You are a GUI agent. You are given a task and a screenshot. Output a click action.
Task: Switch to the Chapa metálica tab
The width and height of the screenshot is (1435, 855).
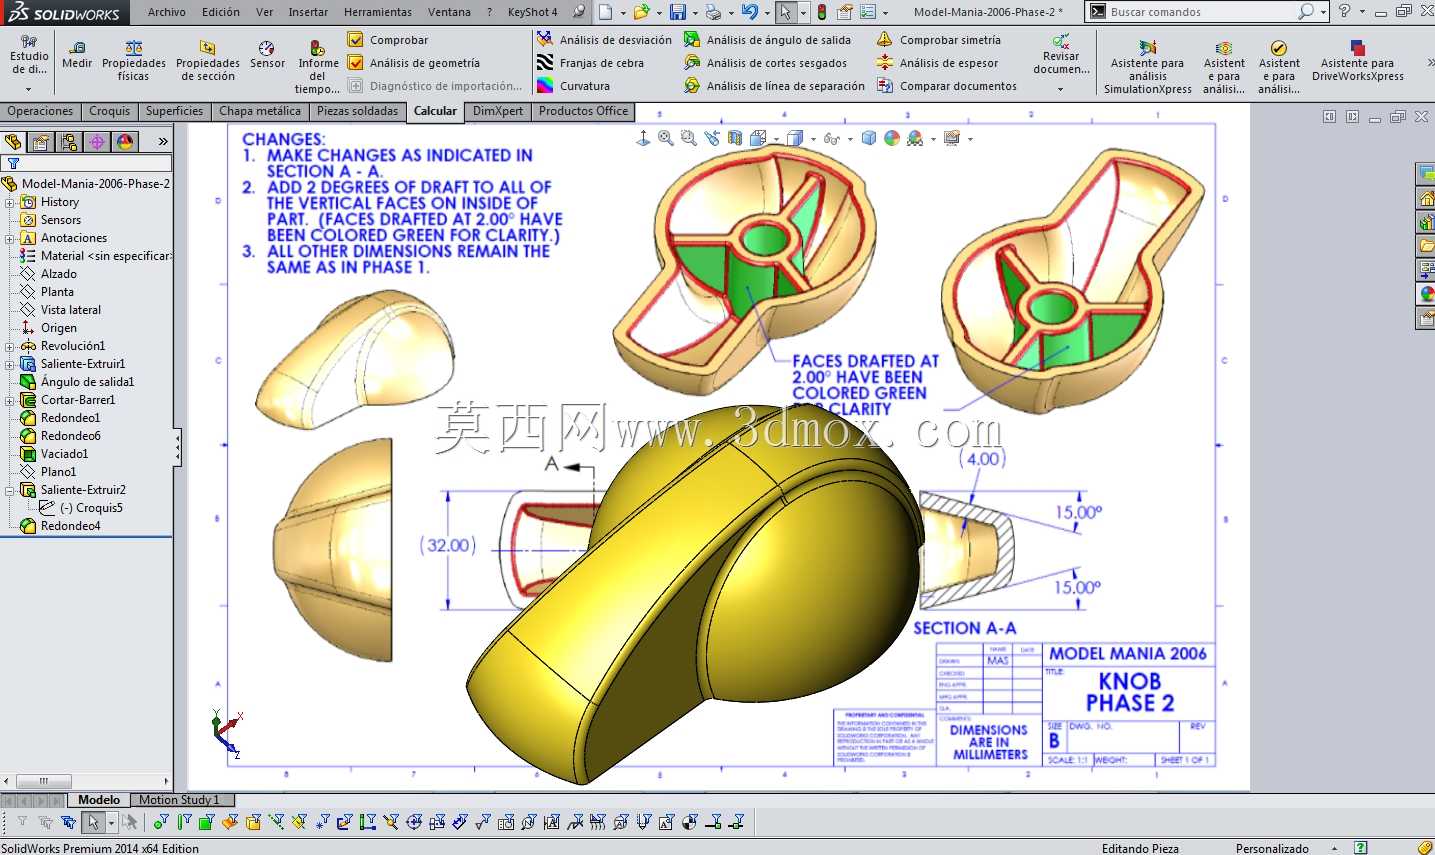tap(260, 111)
